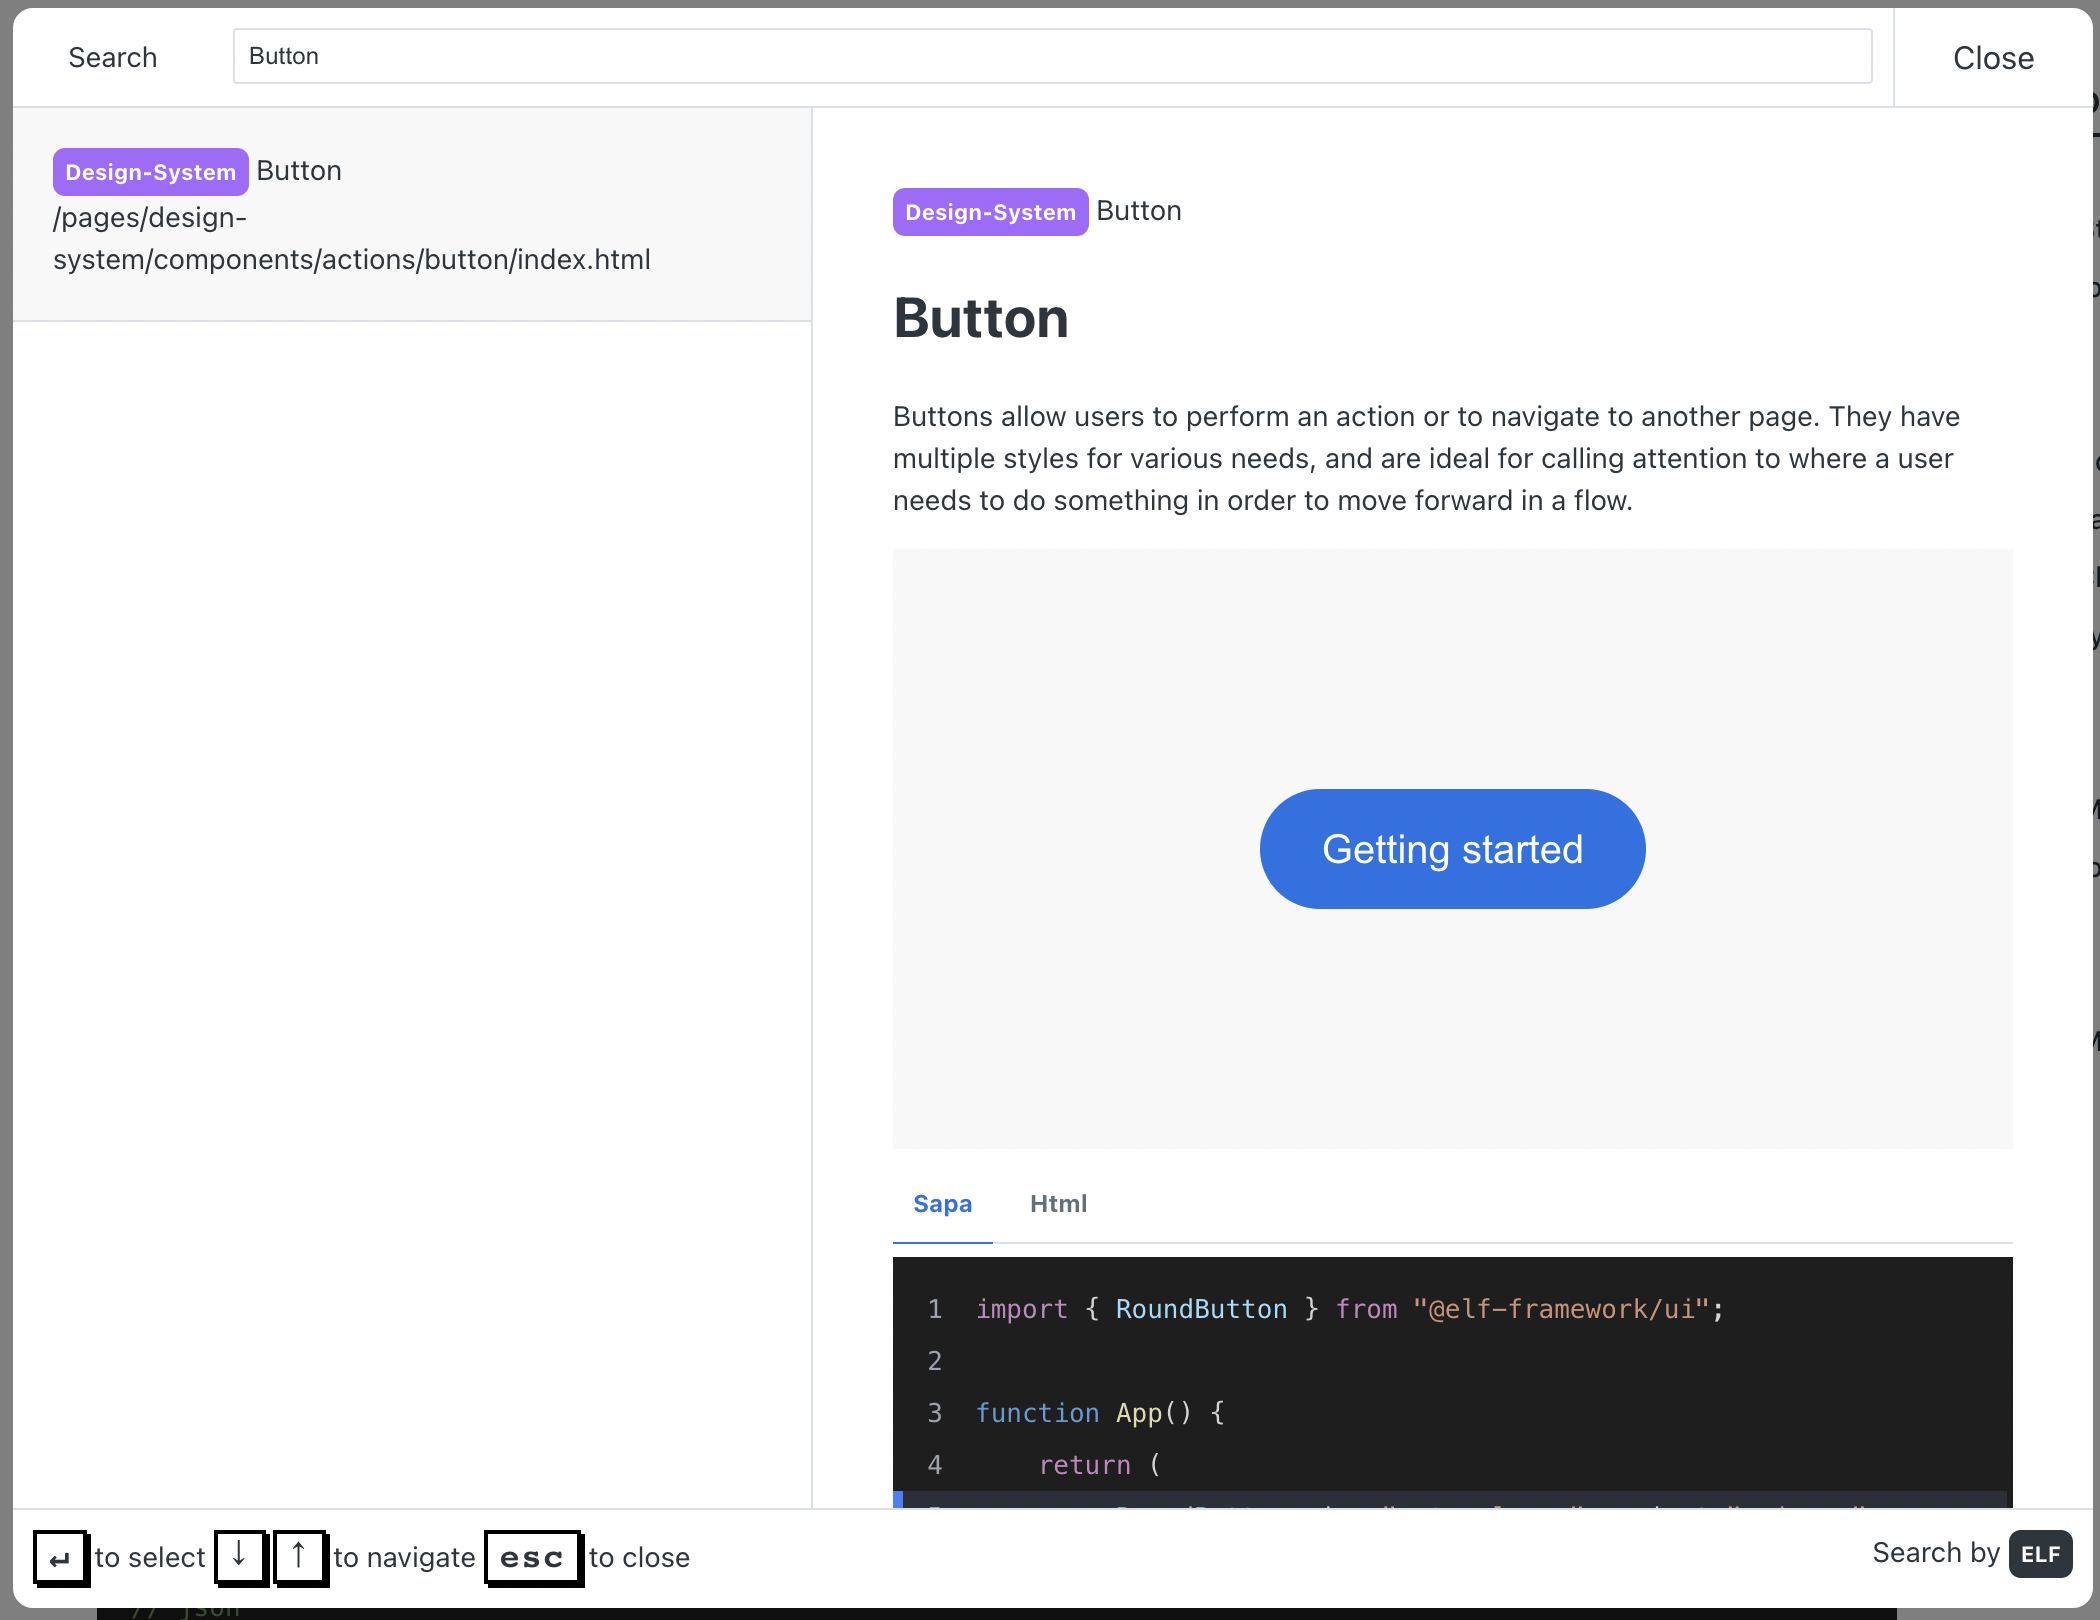Select the description paragraph about Buttons

(x=1424, y=458)
